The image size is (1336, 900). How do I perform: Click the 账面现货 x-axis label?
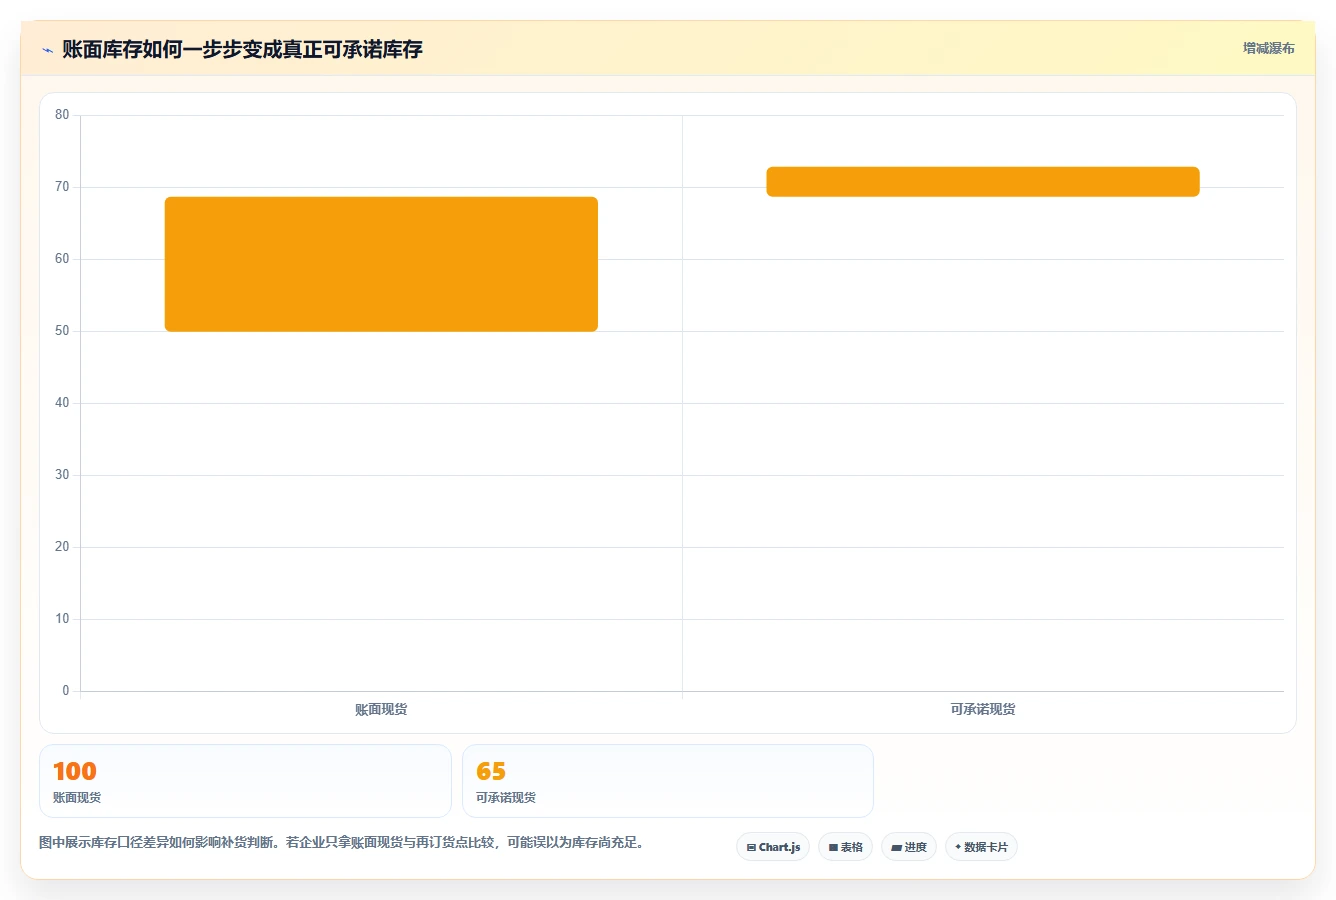[381, 709]
